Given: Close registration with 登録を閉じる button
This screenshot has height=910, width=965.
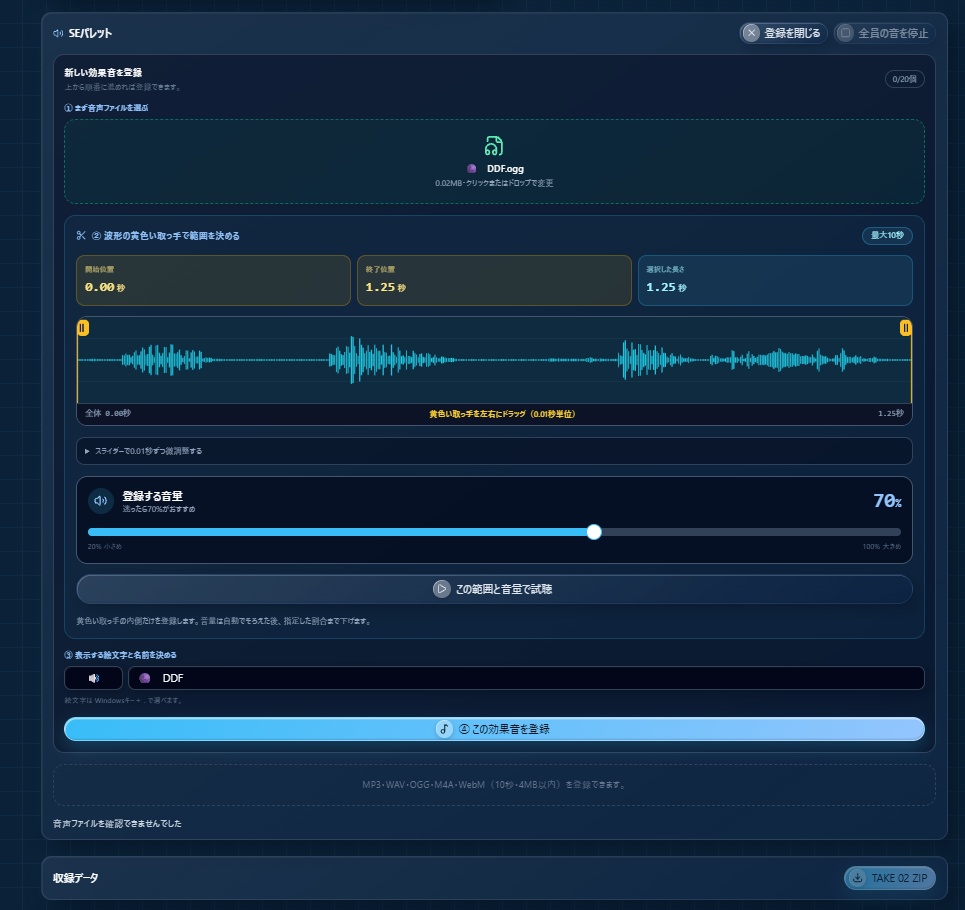Looking at the screenshot, I should 783,33.
